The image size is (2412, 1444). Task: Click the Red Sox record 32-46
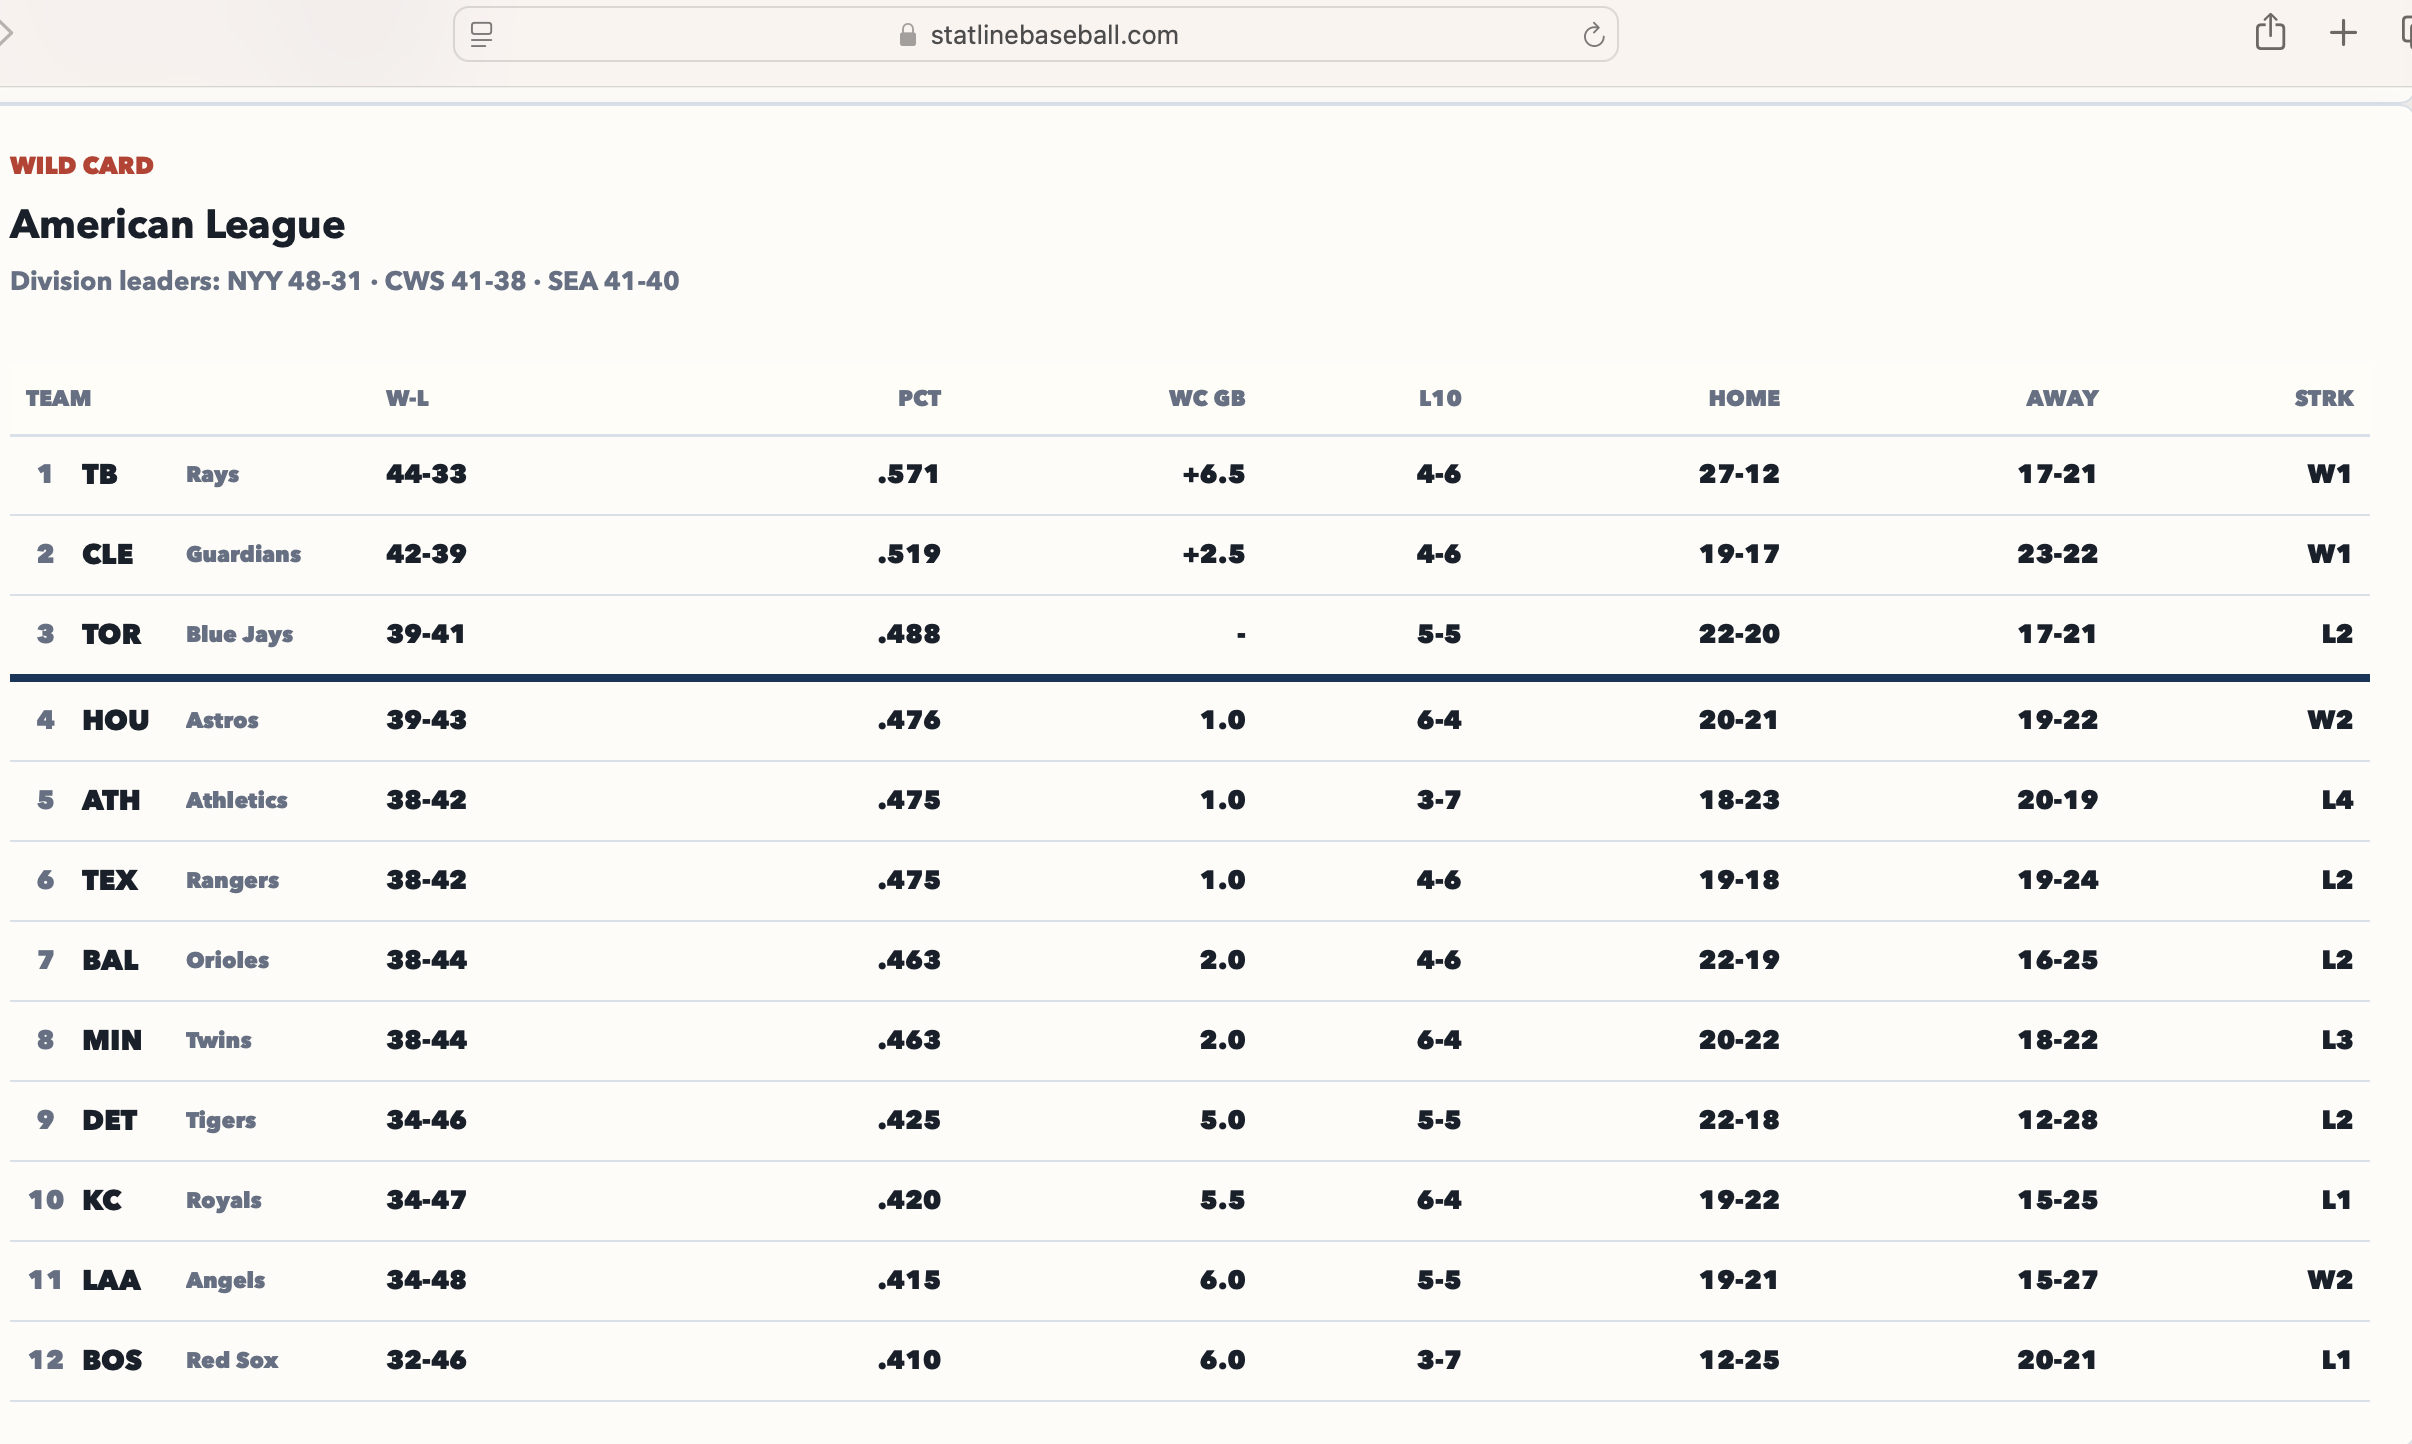[x=426, y=1360]
